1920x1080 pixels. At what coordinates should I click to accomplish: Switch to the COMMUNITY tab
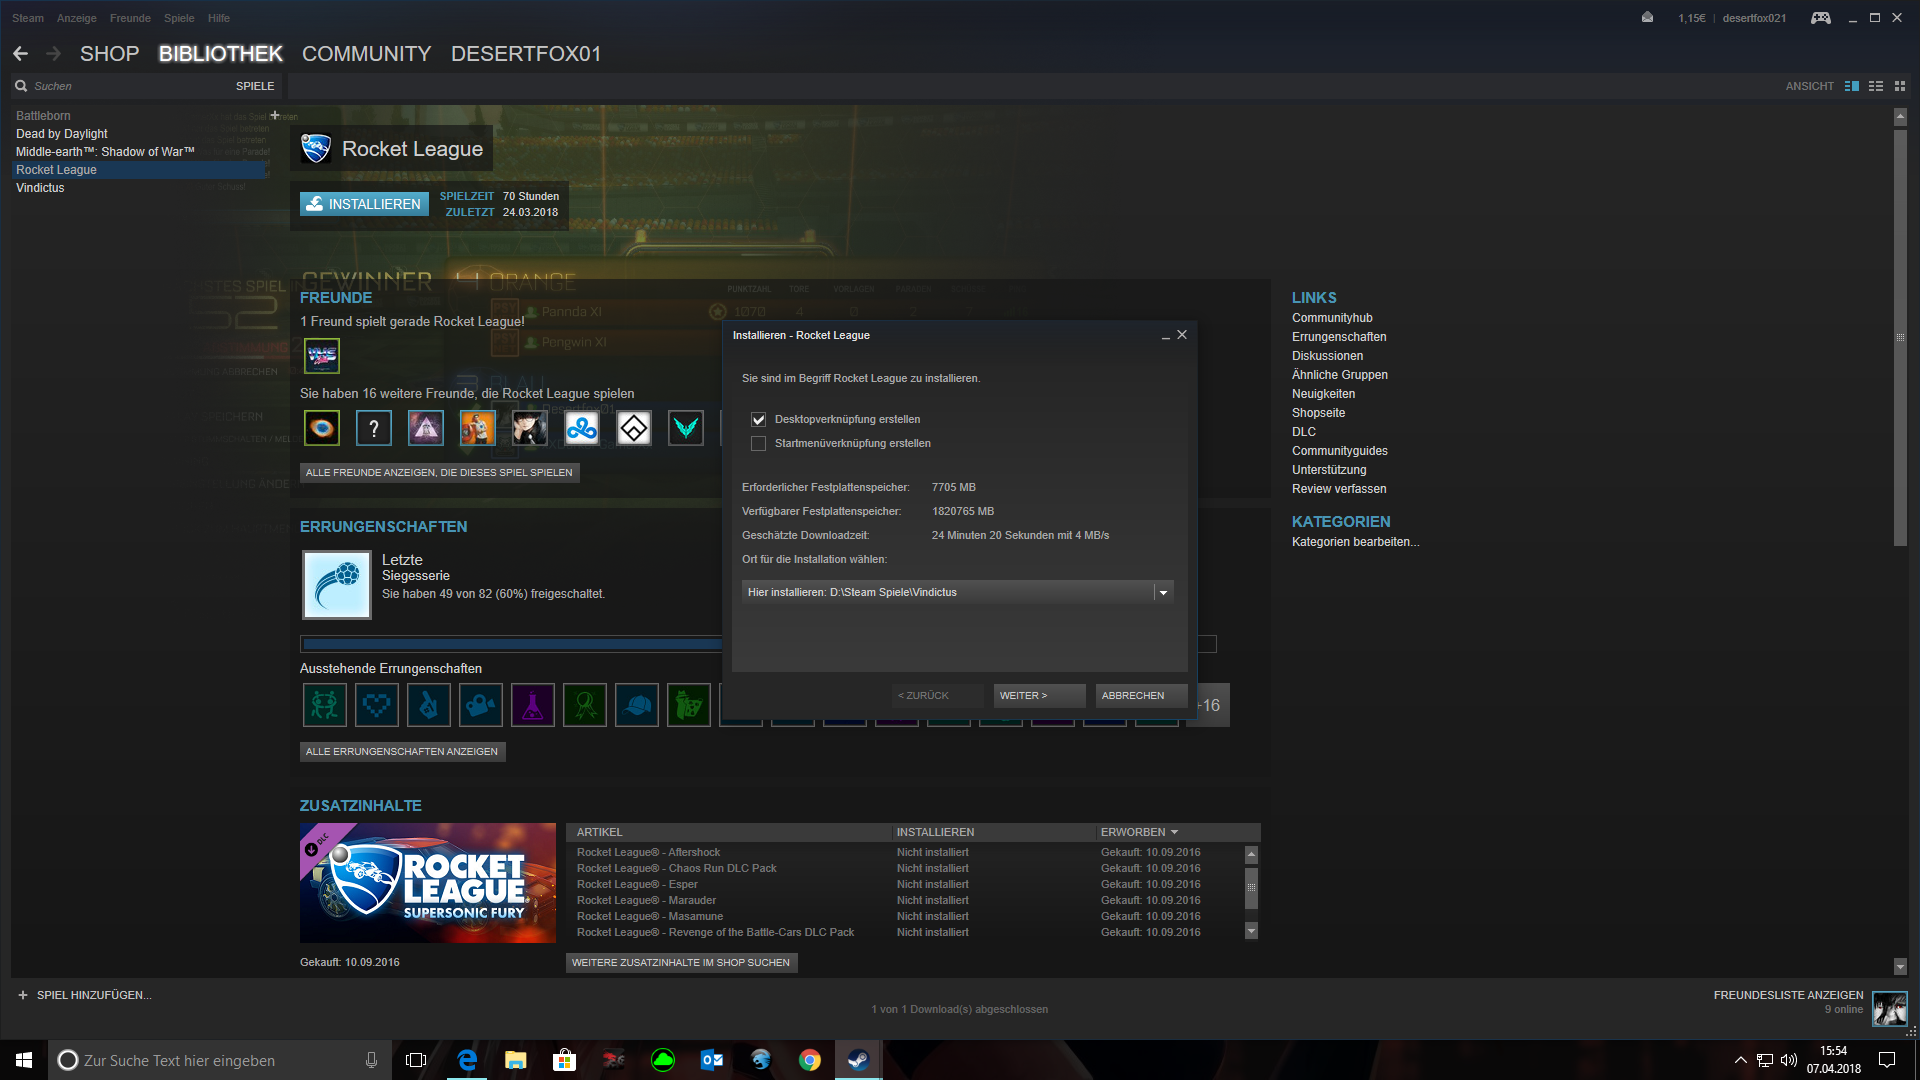coord(366,54)
